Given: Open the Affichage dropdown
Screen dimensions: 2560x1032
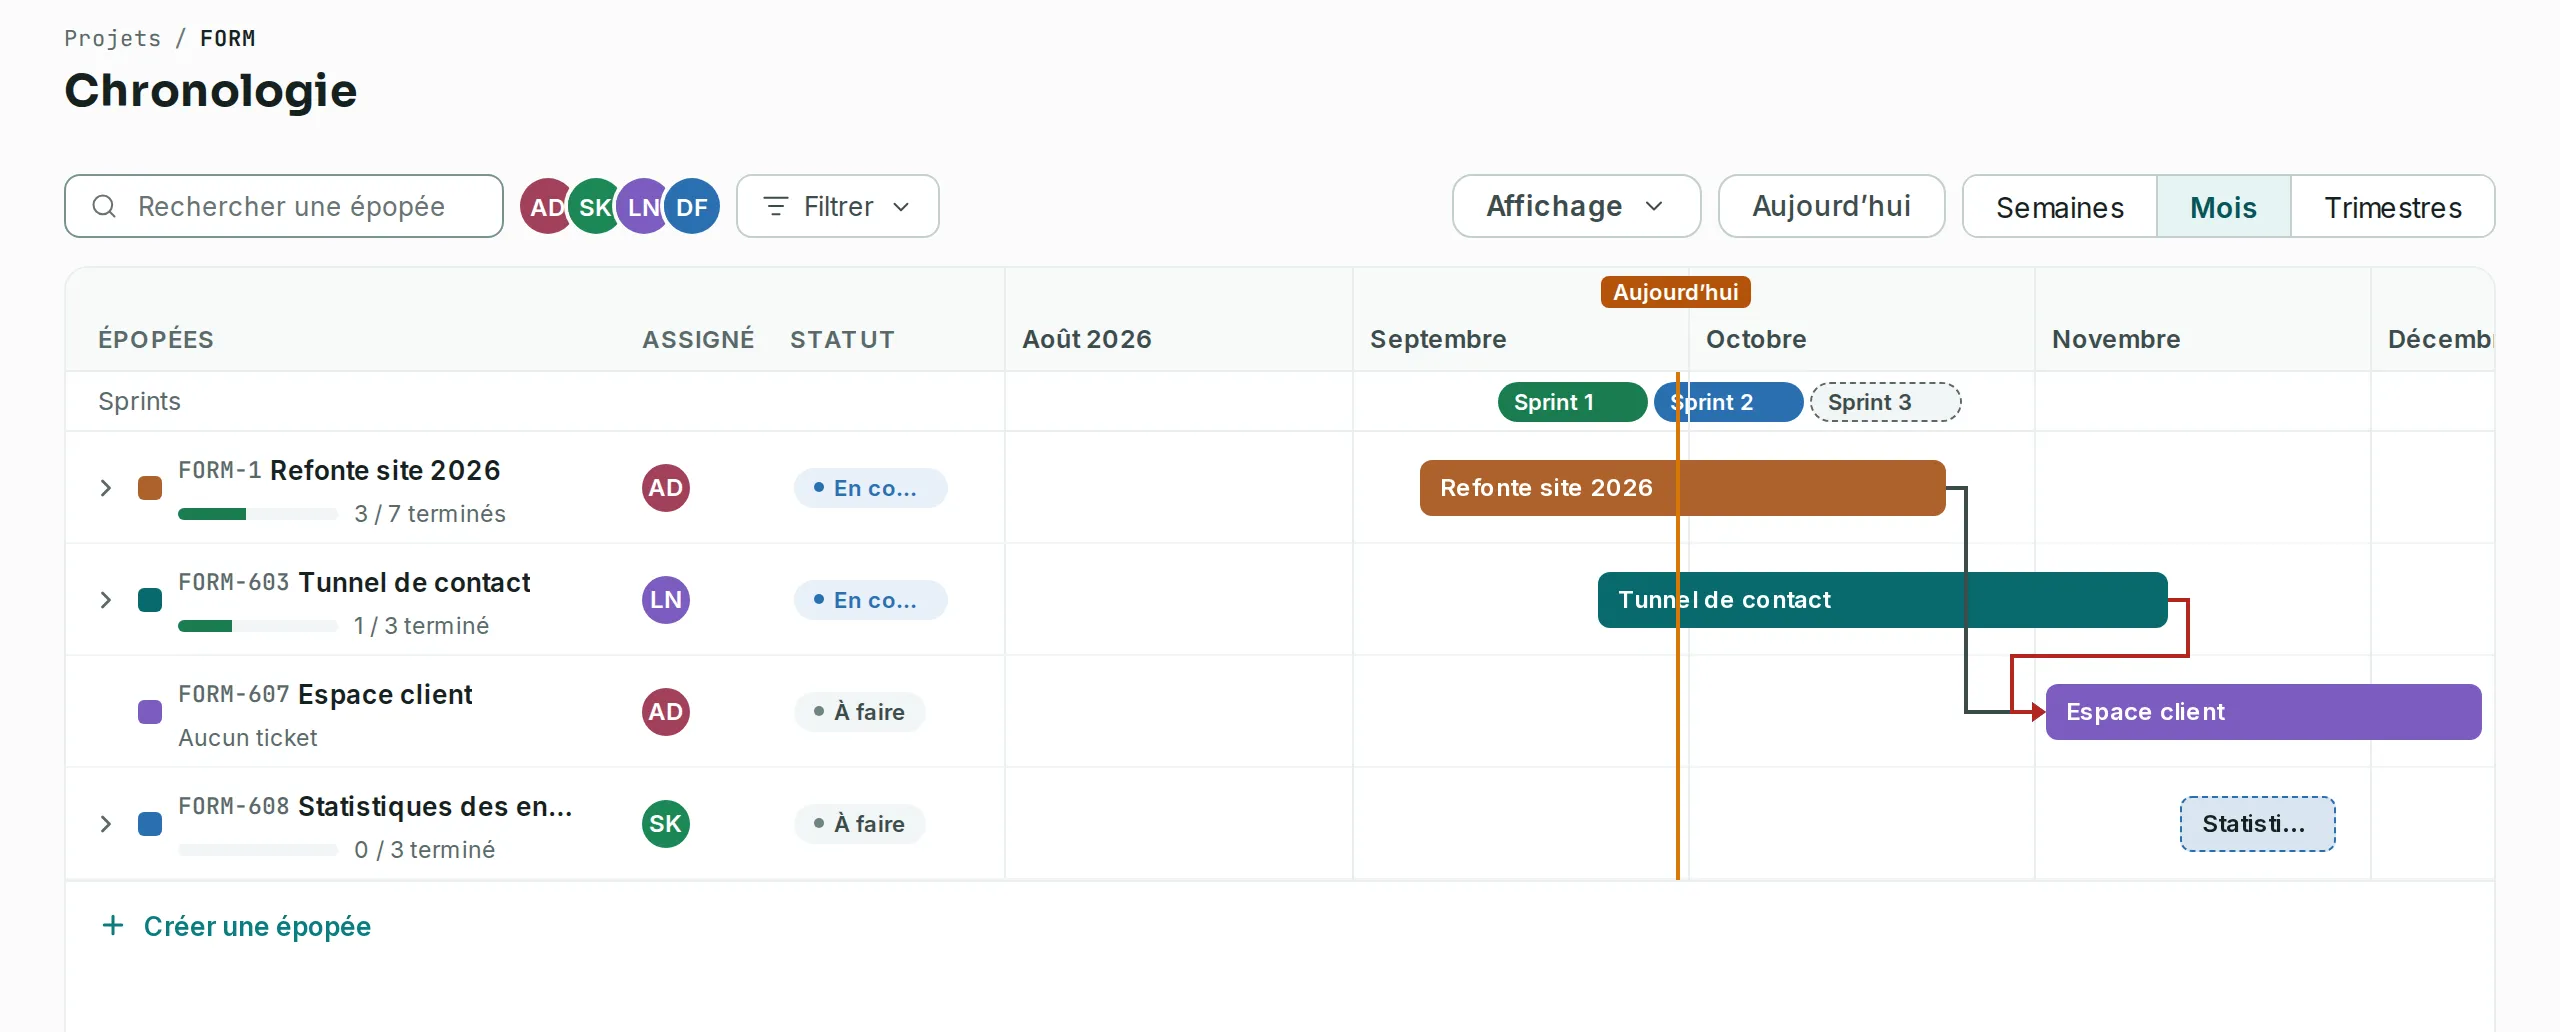Looking at the screenshot, I should (1576, 206).
